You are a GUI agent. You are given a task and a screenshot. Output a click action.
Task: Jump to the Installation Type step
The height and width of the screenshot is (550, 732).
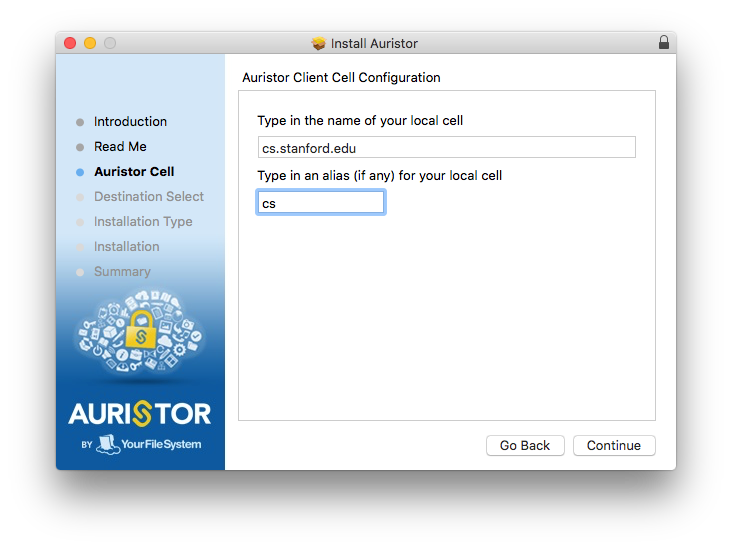[143, 222]
